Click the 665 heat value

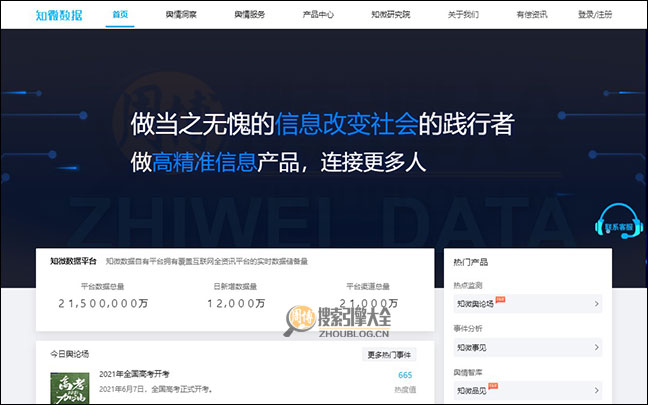[405, 375]
